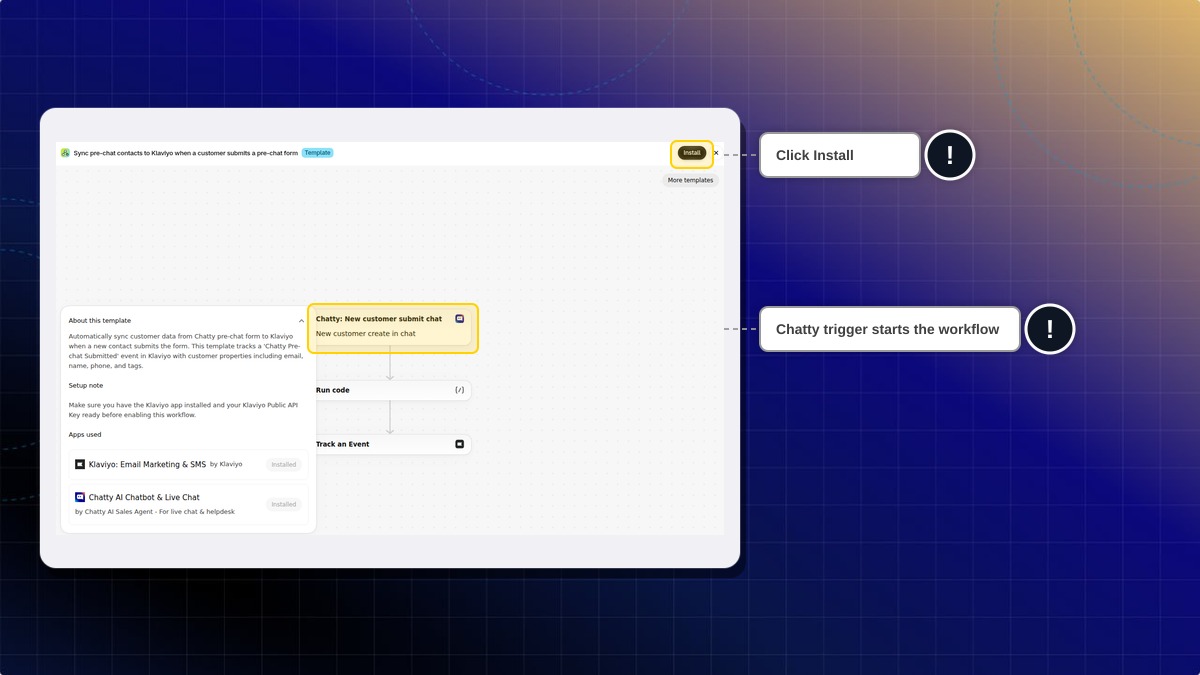Click the Installed badge for Chatty AI Chatbot
The height and width of the screenshot is (675, 1200).
pos(284,504)
